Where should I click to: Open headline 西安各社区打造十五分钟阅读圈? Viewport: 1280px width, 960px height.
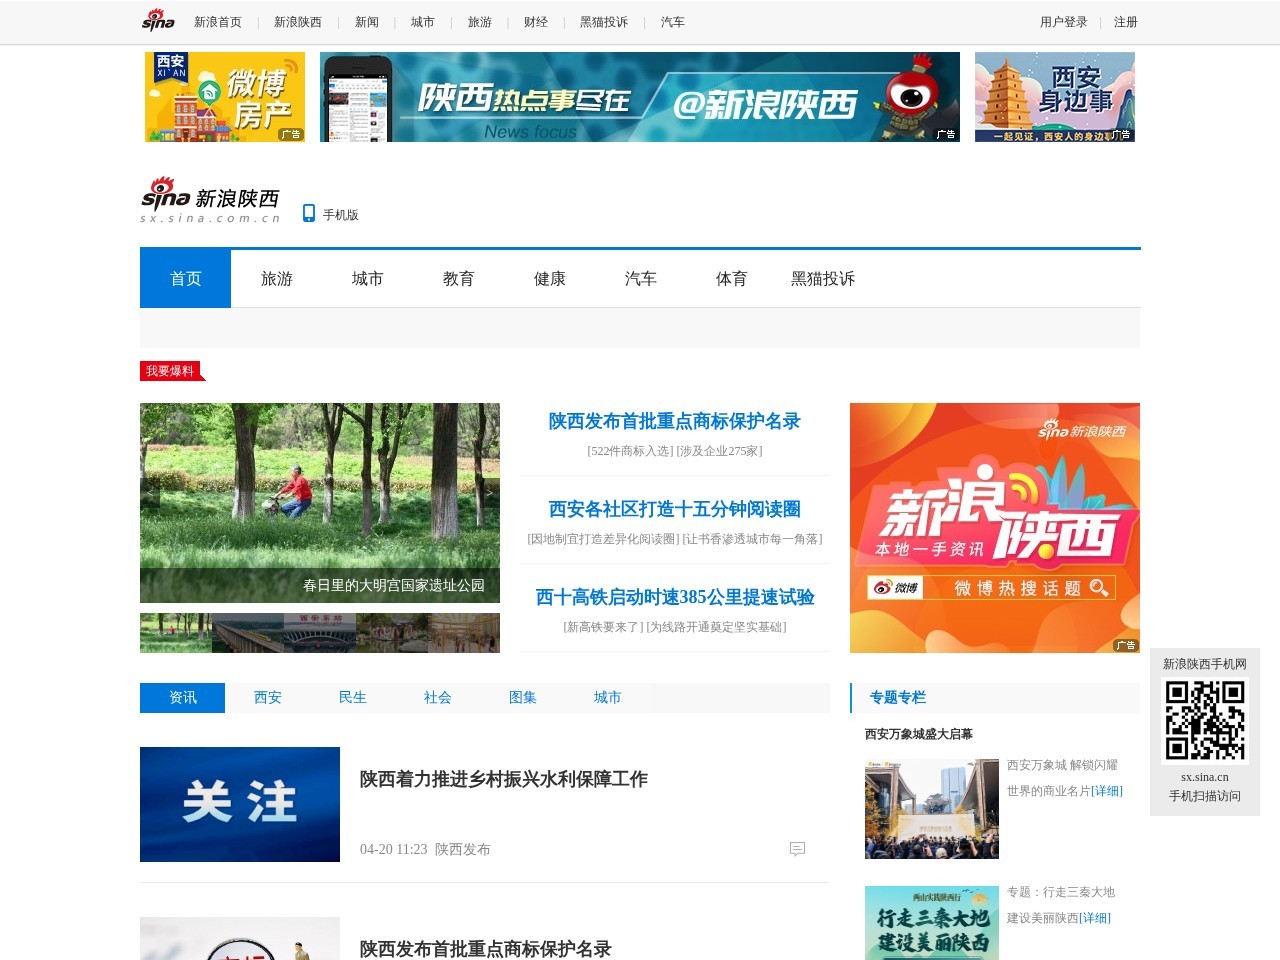point(673,509)
